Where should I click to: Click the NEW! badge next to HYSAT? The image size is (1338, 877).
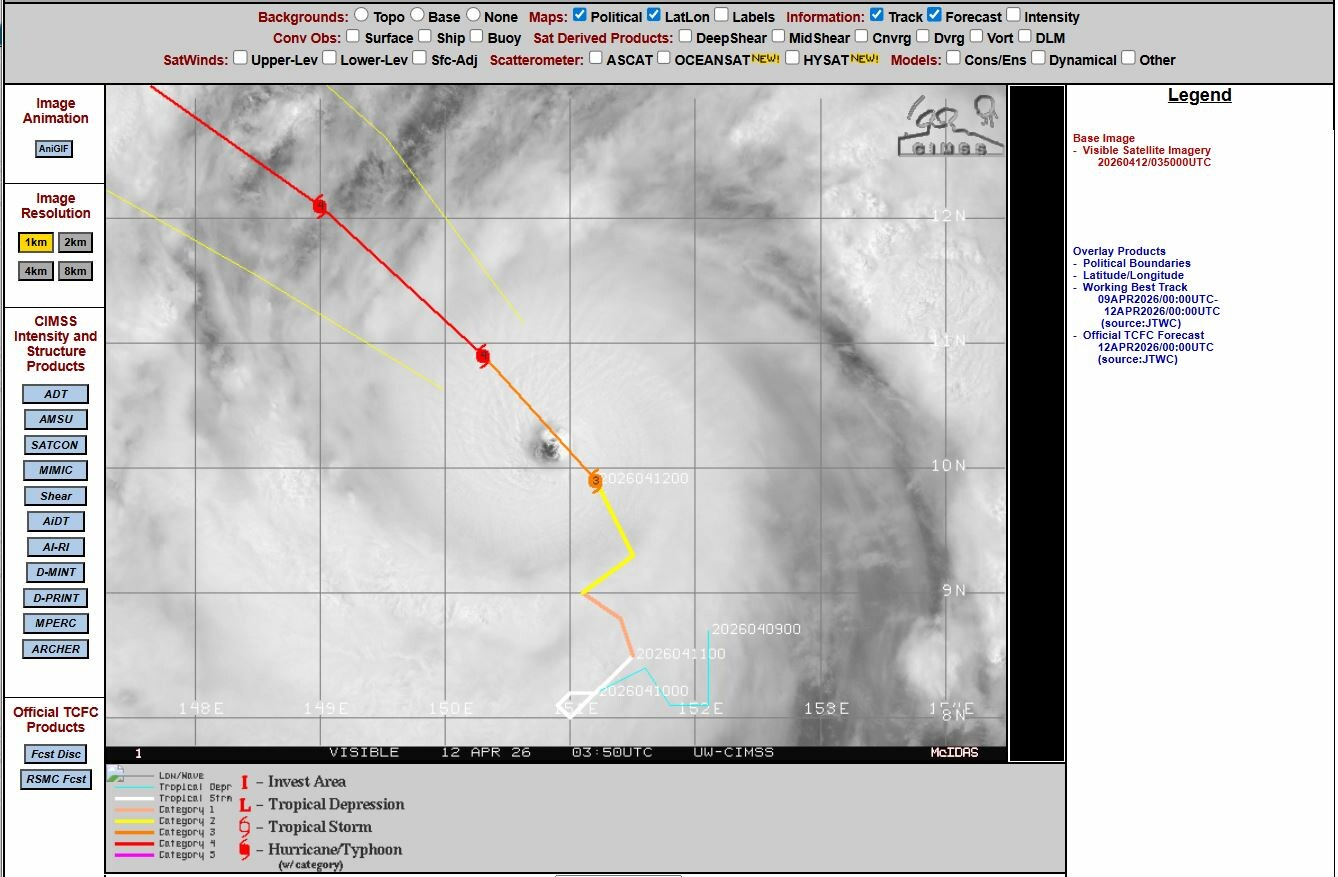pos(864,59)
